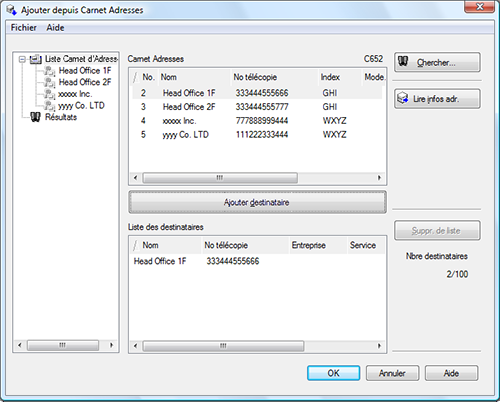Select Head Office 1F in recipient list

coord(160,261)
